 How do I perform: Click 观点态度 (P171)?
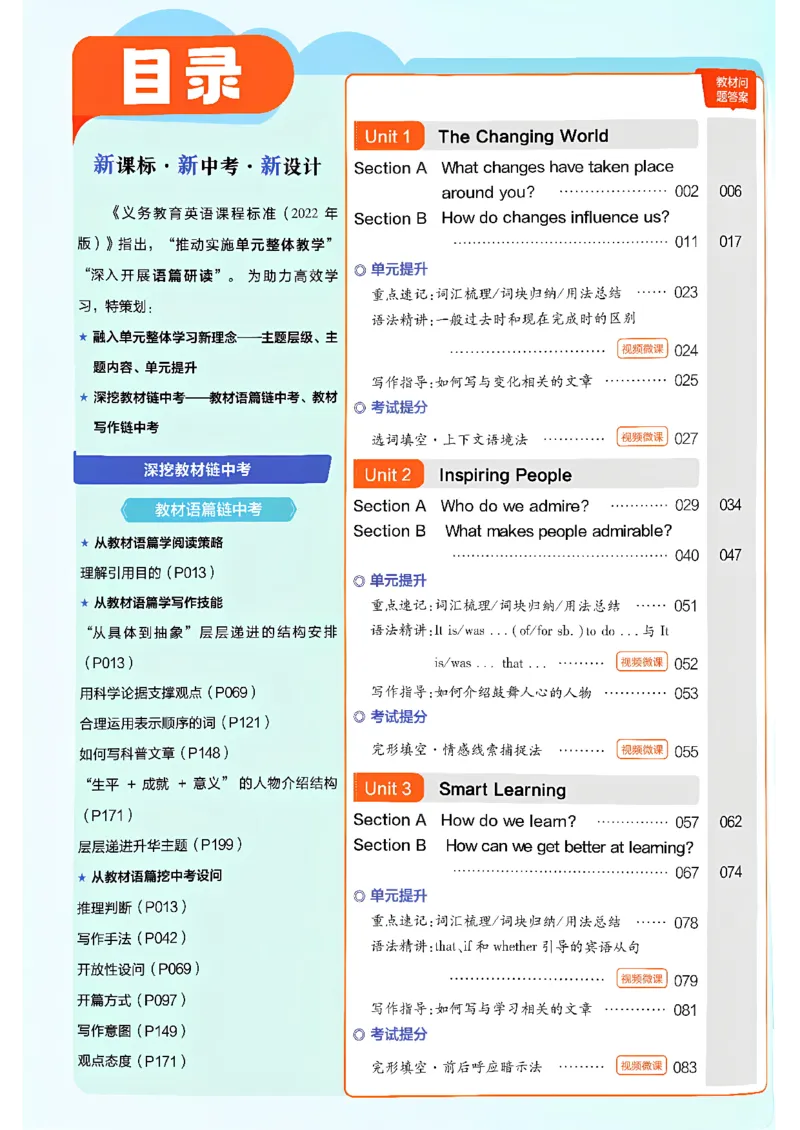[132, 1061]
